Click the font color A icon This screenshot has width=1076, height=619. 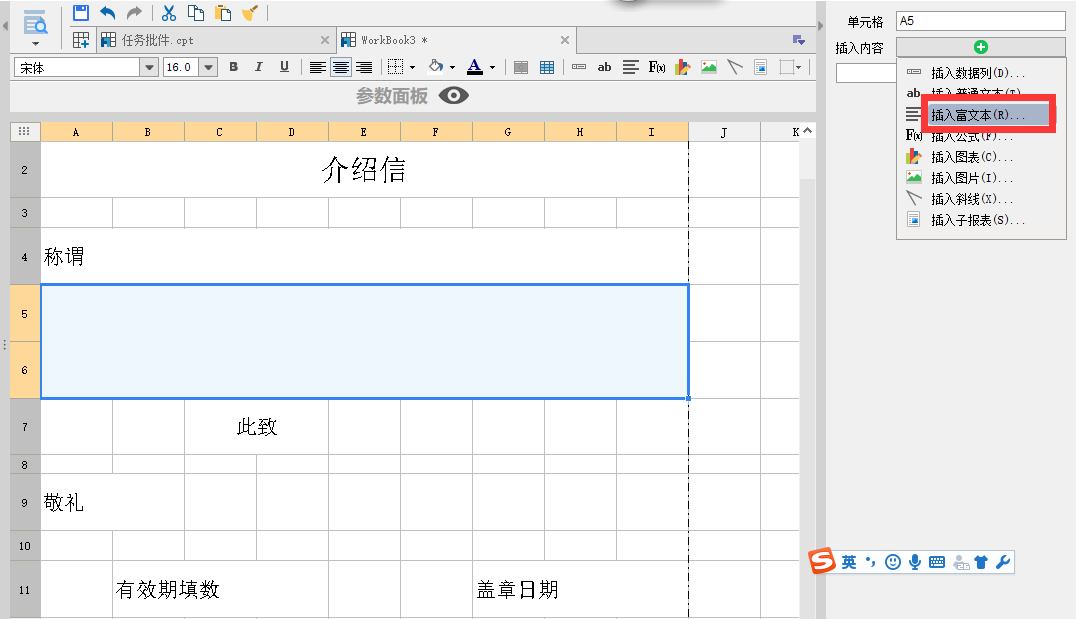(x=475, y=67)
